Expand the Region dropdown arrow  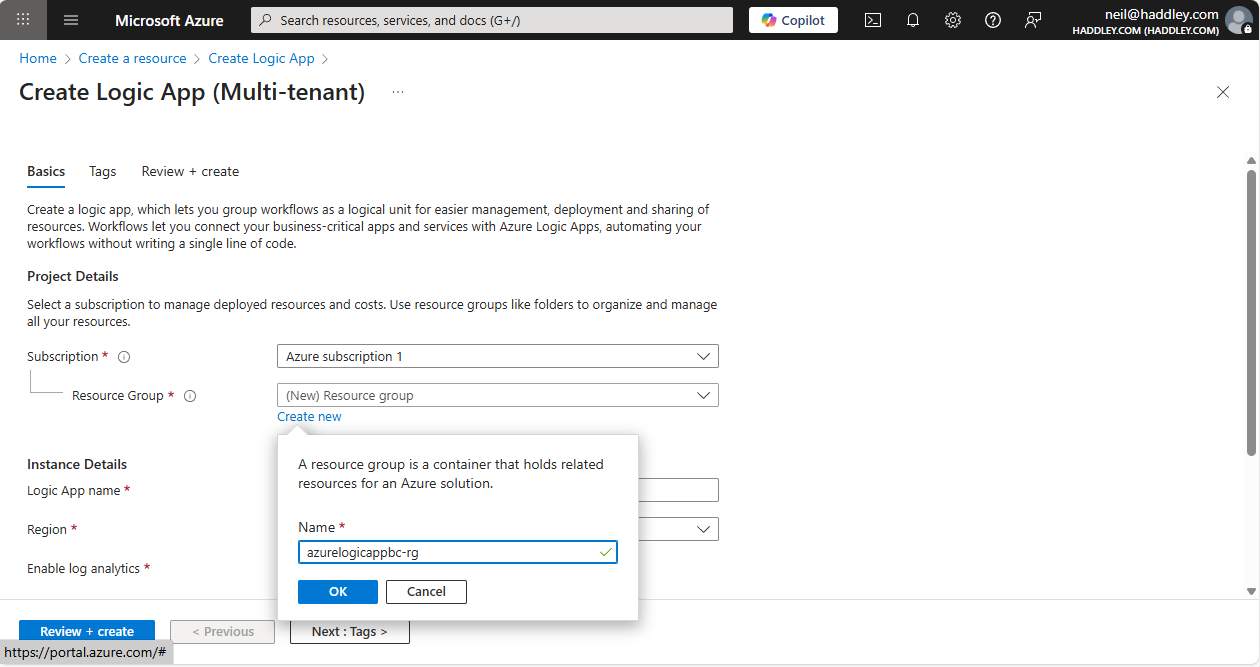pos(704,529)
